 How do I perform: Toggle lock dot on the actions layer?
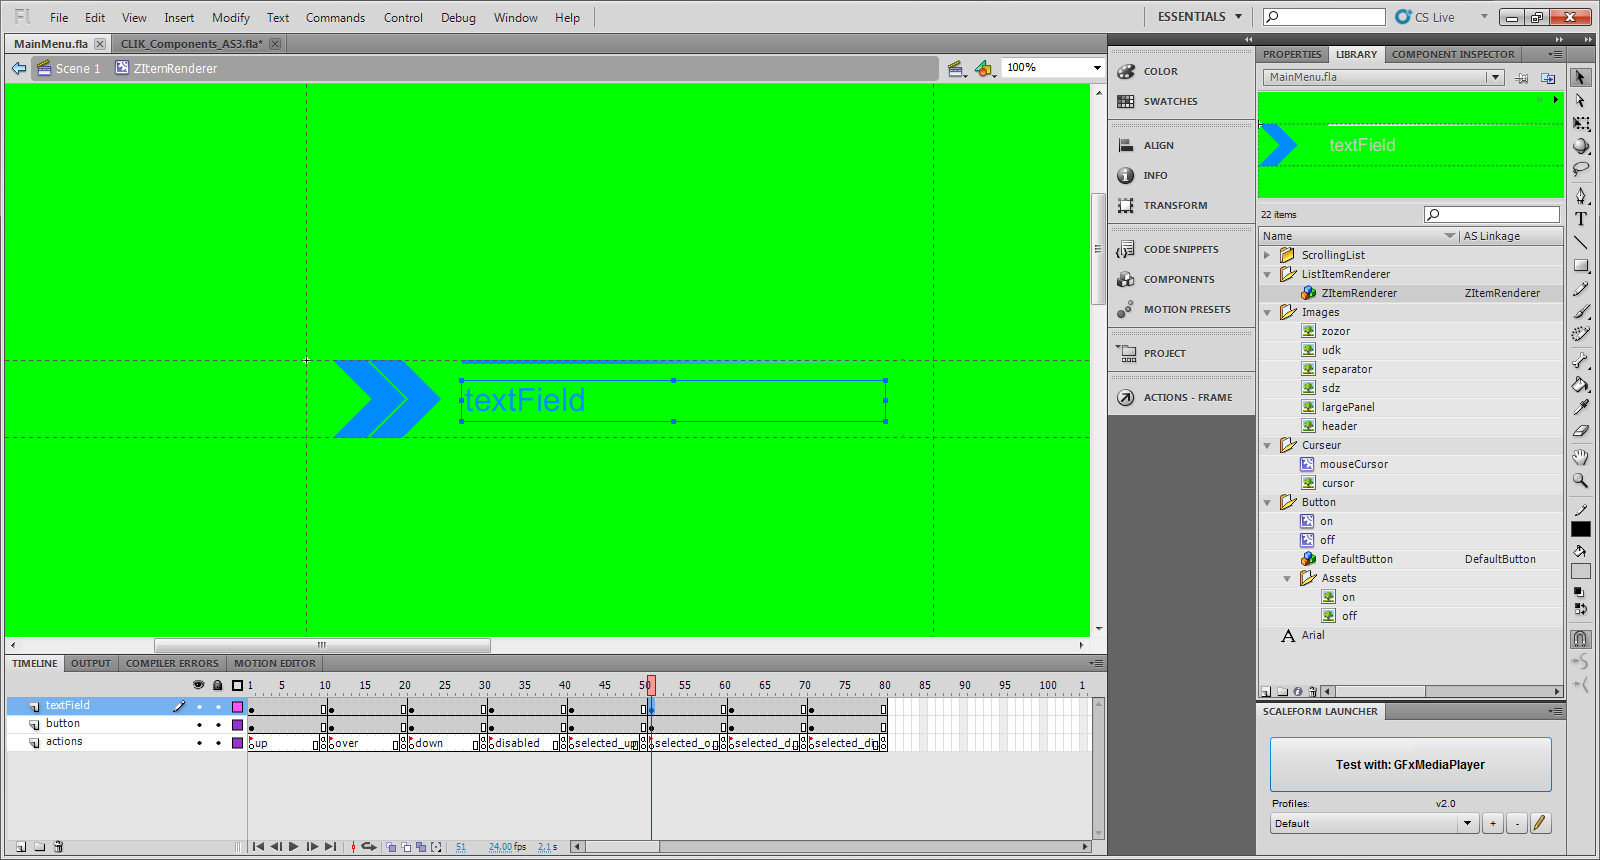tap(218, 743)
